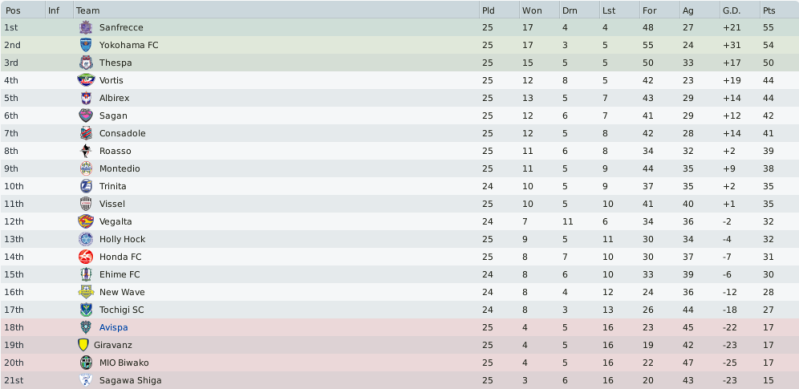Click the Vegalta club crest icon
Viewport: 799px width, 389px height.
[86, 221]
